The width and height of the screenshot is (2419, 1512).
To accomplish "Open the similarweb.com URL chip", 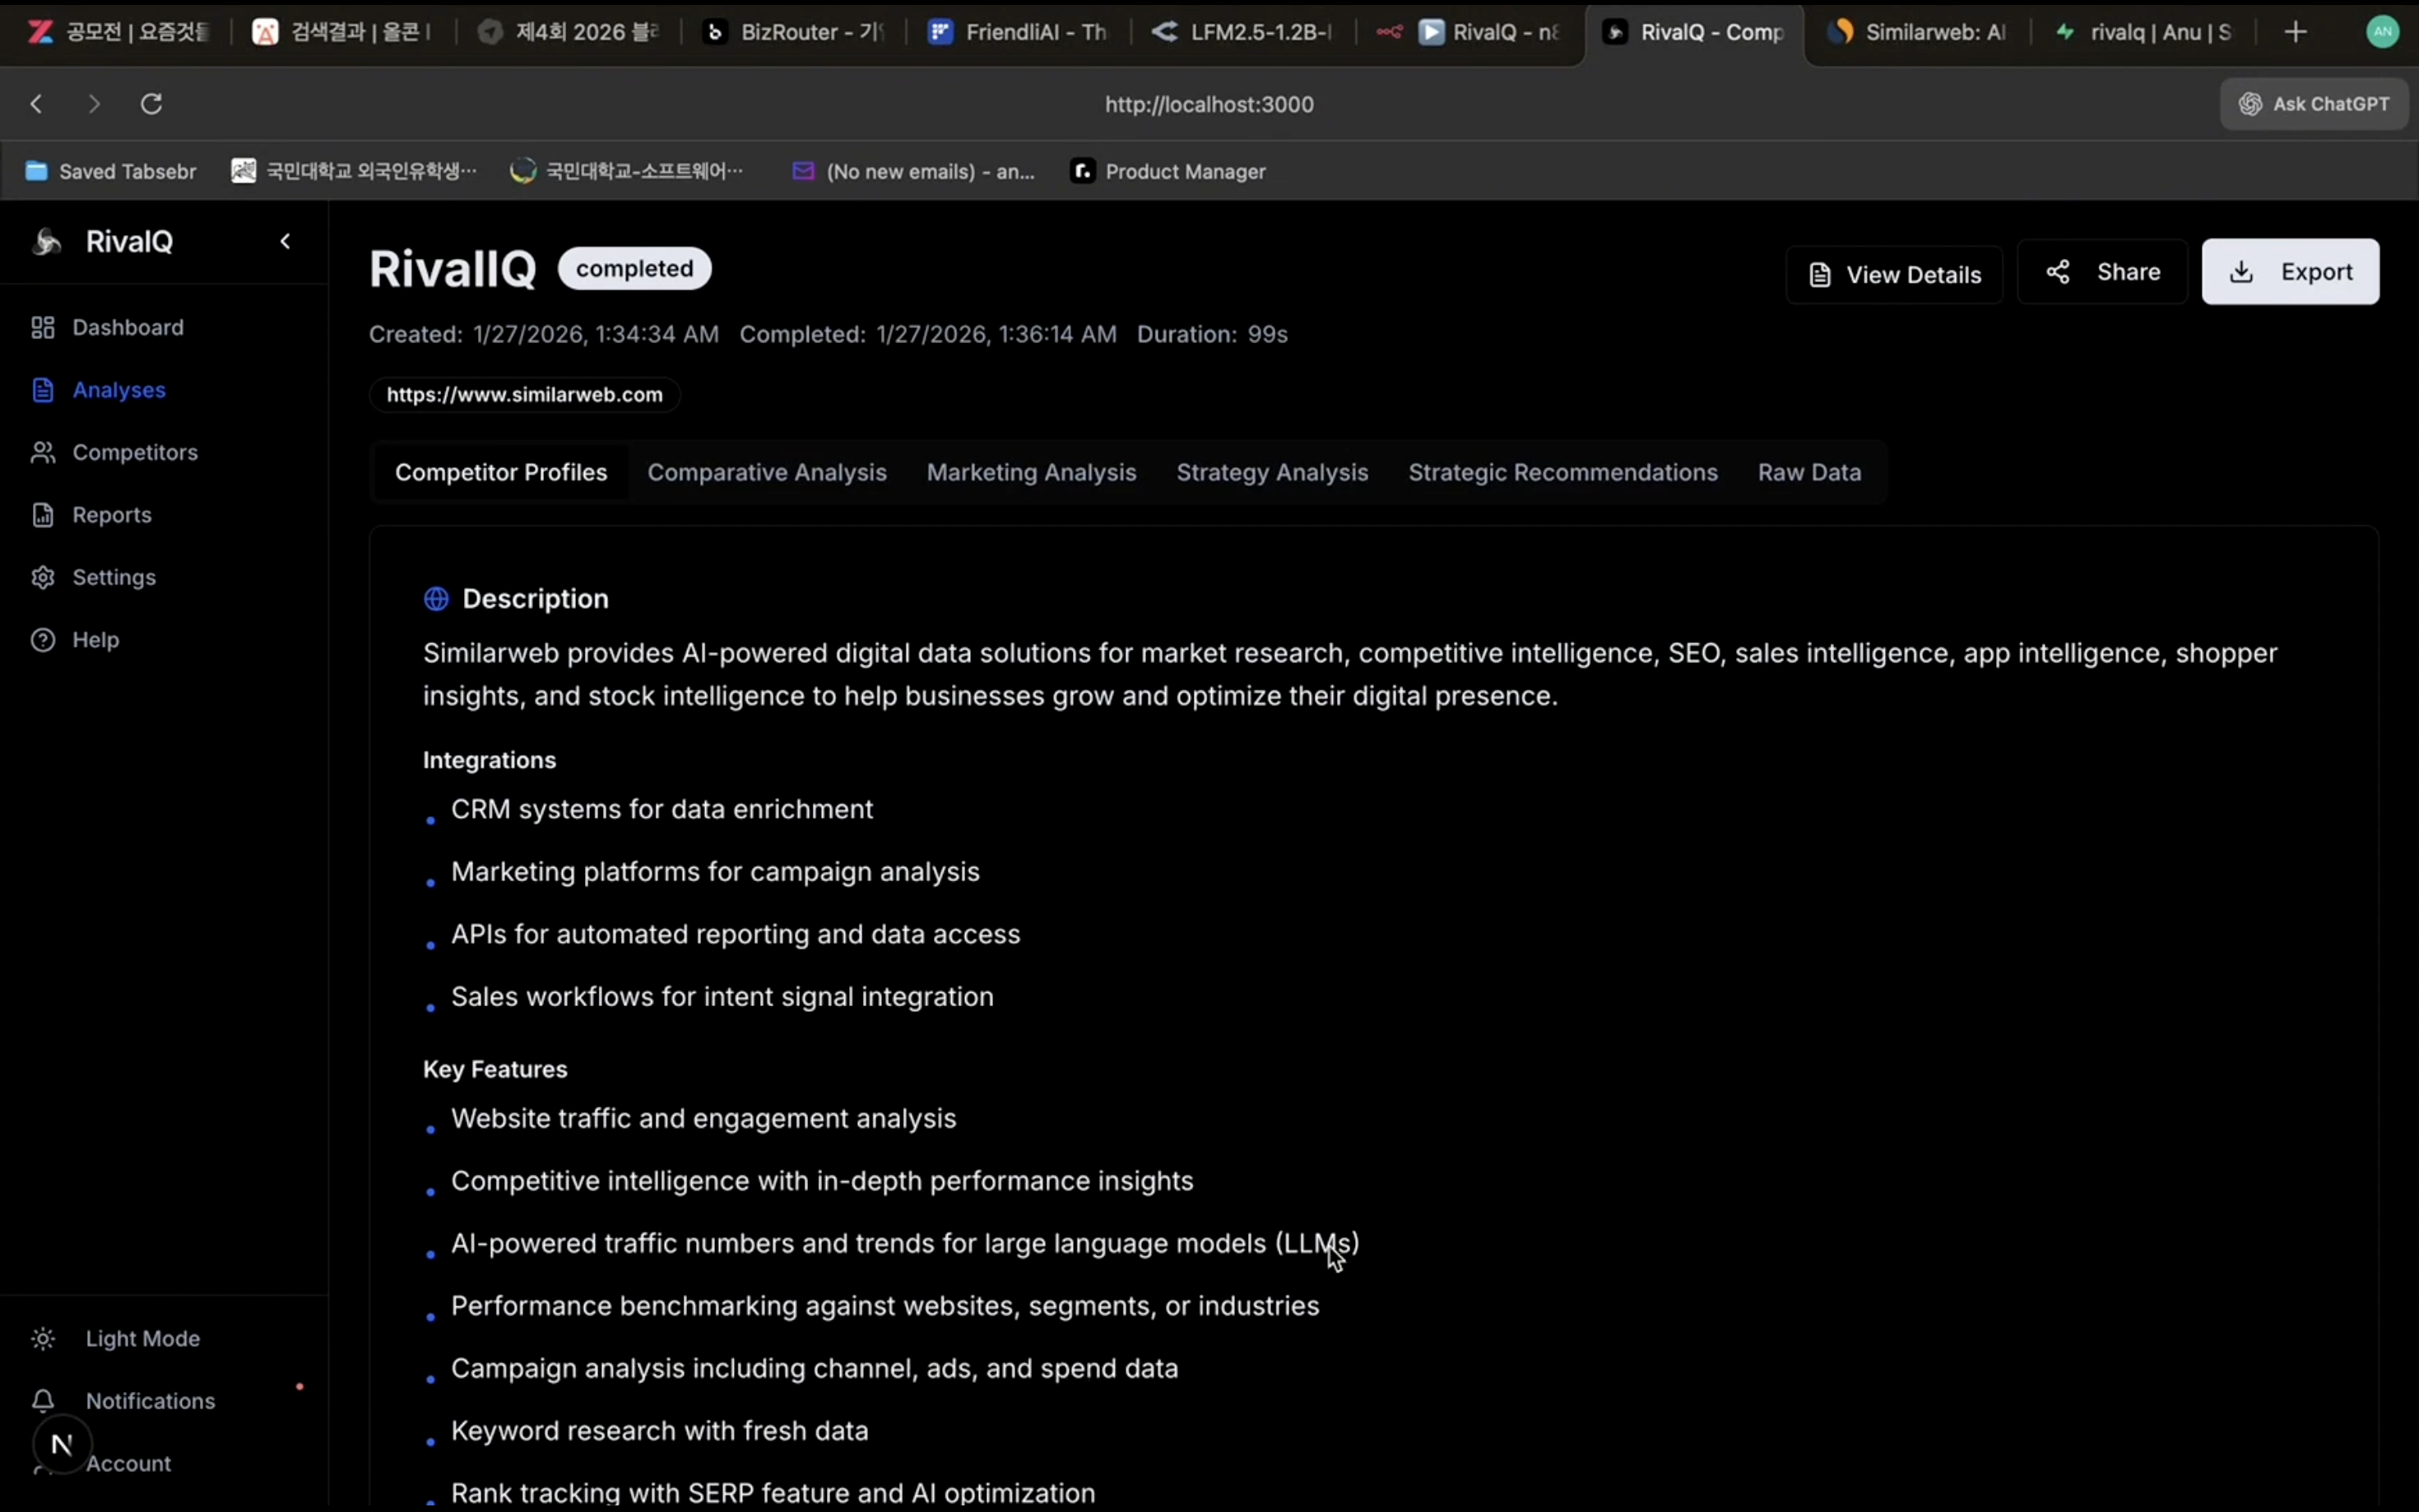I will coord(524,394).
